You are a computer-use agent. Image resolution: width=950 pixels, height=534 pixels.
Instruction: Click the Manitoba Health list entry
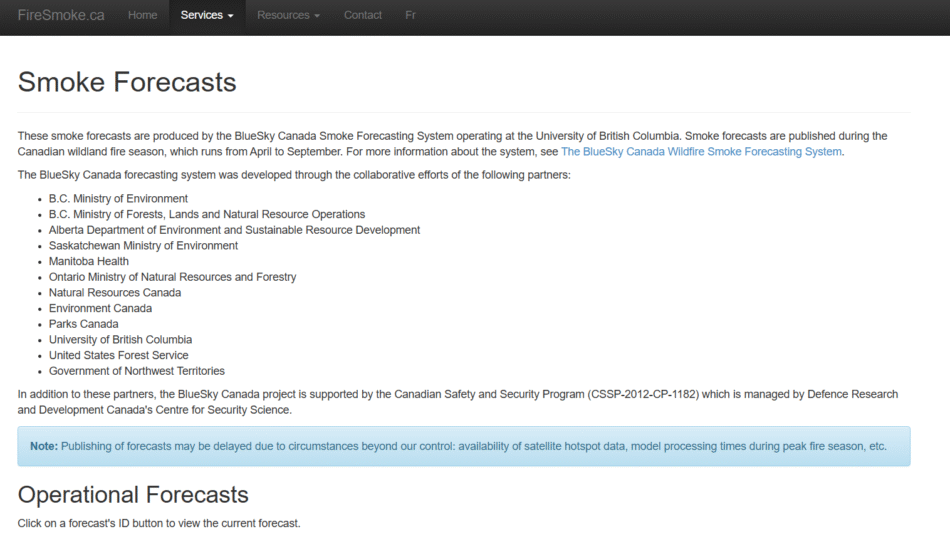pos(89,261)
